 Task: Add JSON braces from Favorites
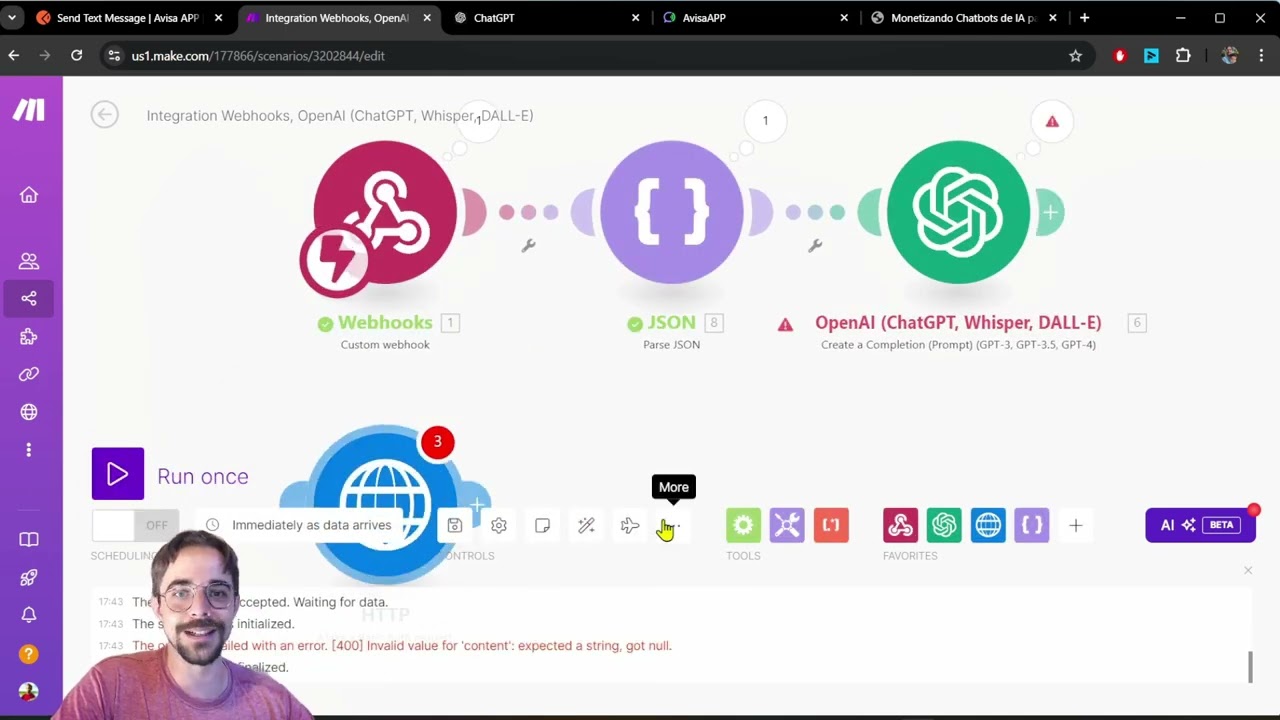[1032, 525]
